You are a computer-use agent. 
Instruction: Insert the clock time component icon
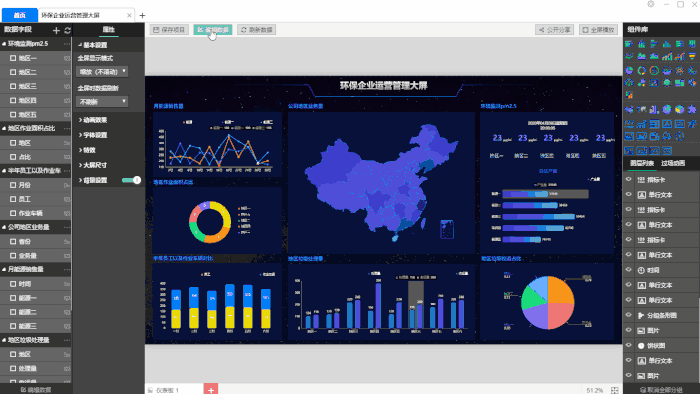pos(679,136)
